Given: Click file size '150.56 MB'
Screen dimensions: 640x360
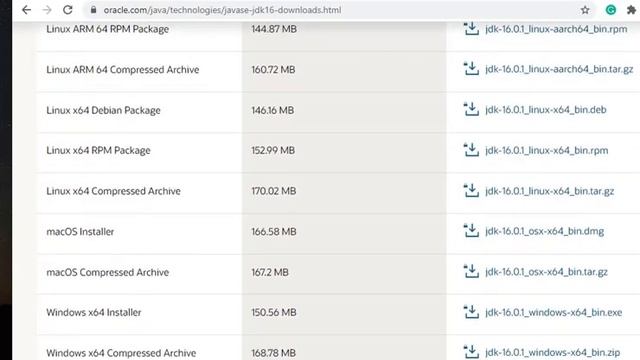Looking at the screenshot, I should (x=273, y=312).
